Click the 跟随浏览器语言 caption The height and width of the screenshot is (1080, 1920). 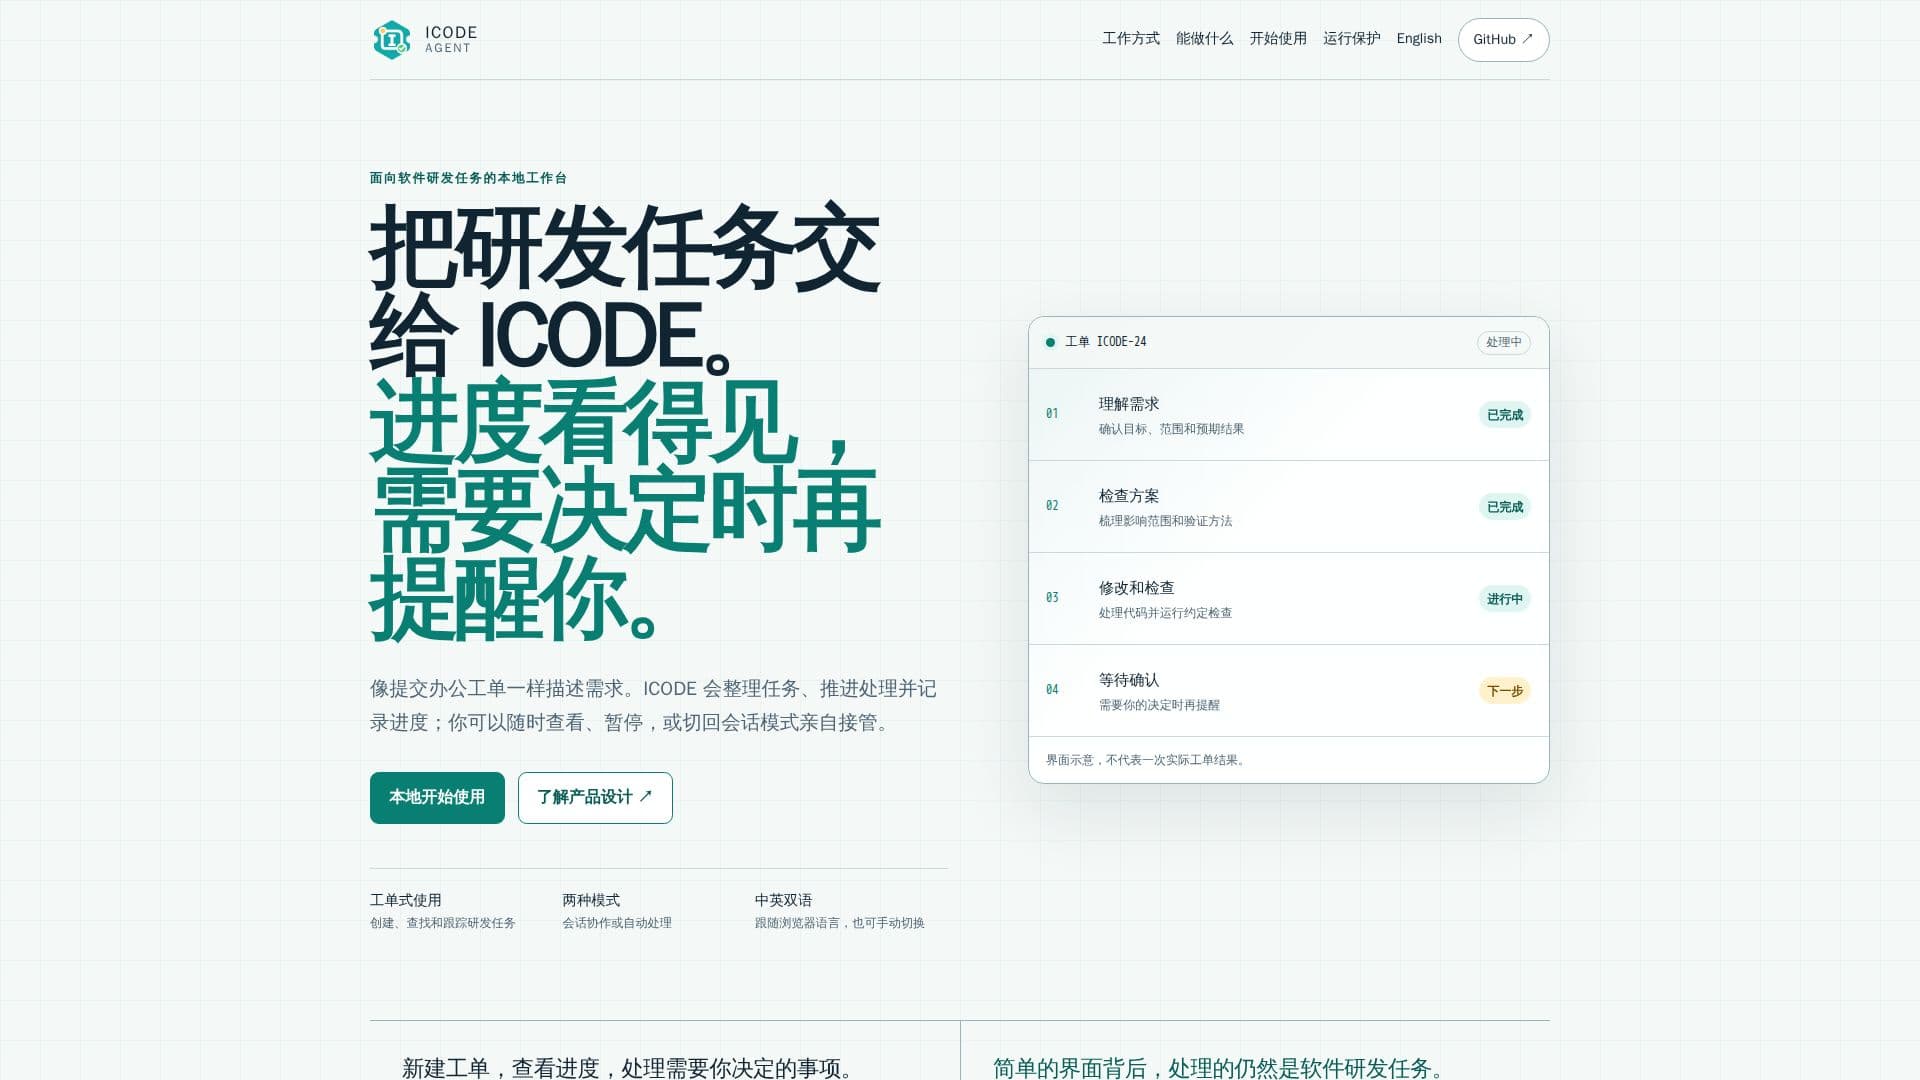[x=840, y=923]
